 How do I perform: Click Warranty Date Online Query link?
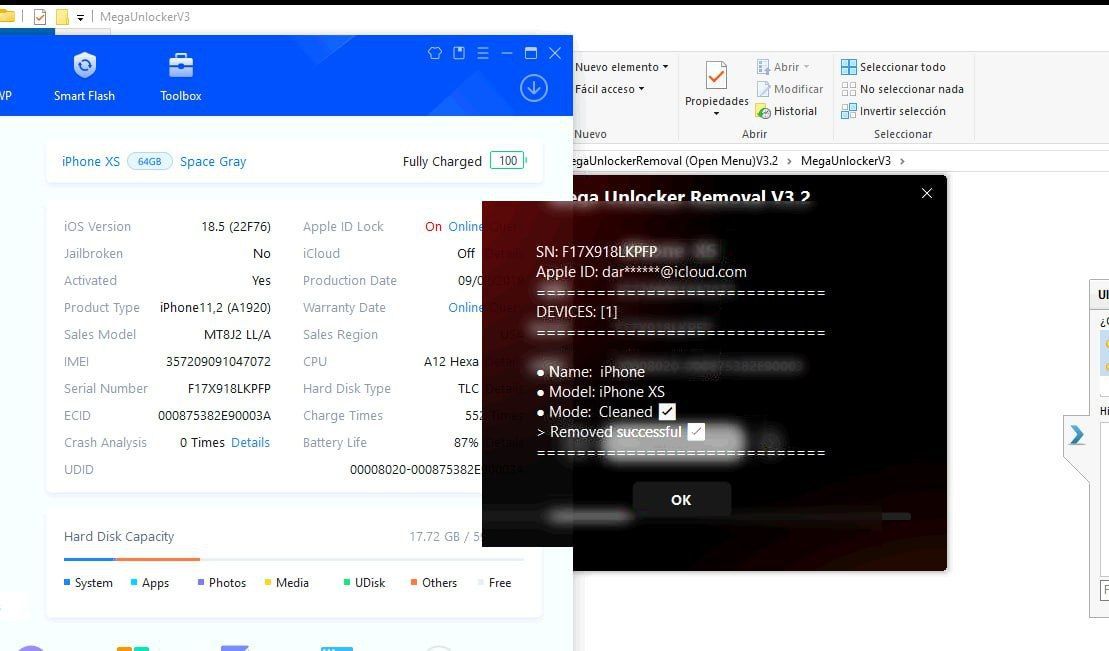[x=465, y=307]
